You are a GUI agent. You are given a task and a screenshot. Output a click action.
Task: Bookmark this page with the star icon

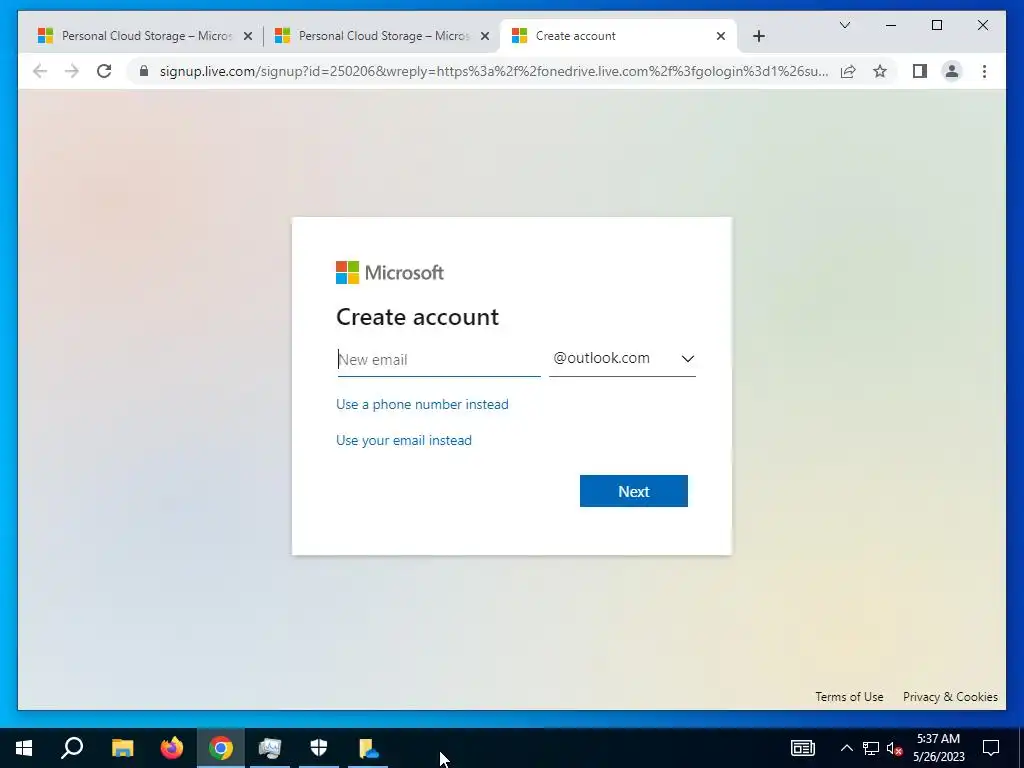coord(880,71)
